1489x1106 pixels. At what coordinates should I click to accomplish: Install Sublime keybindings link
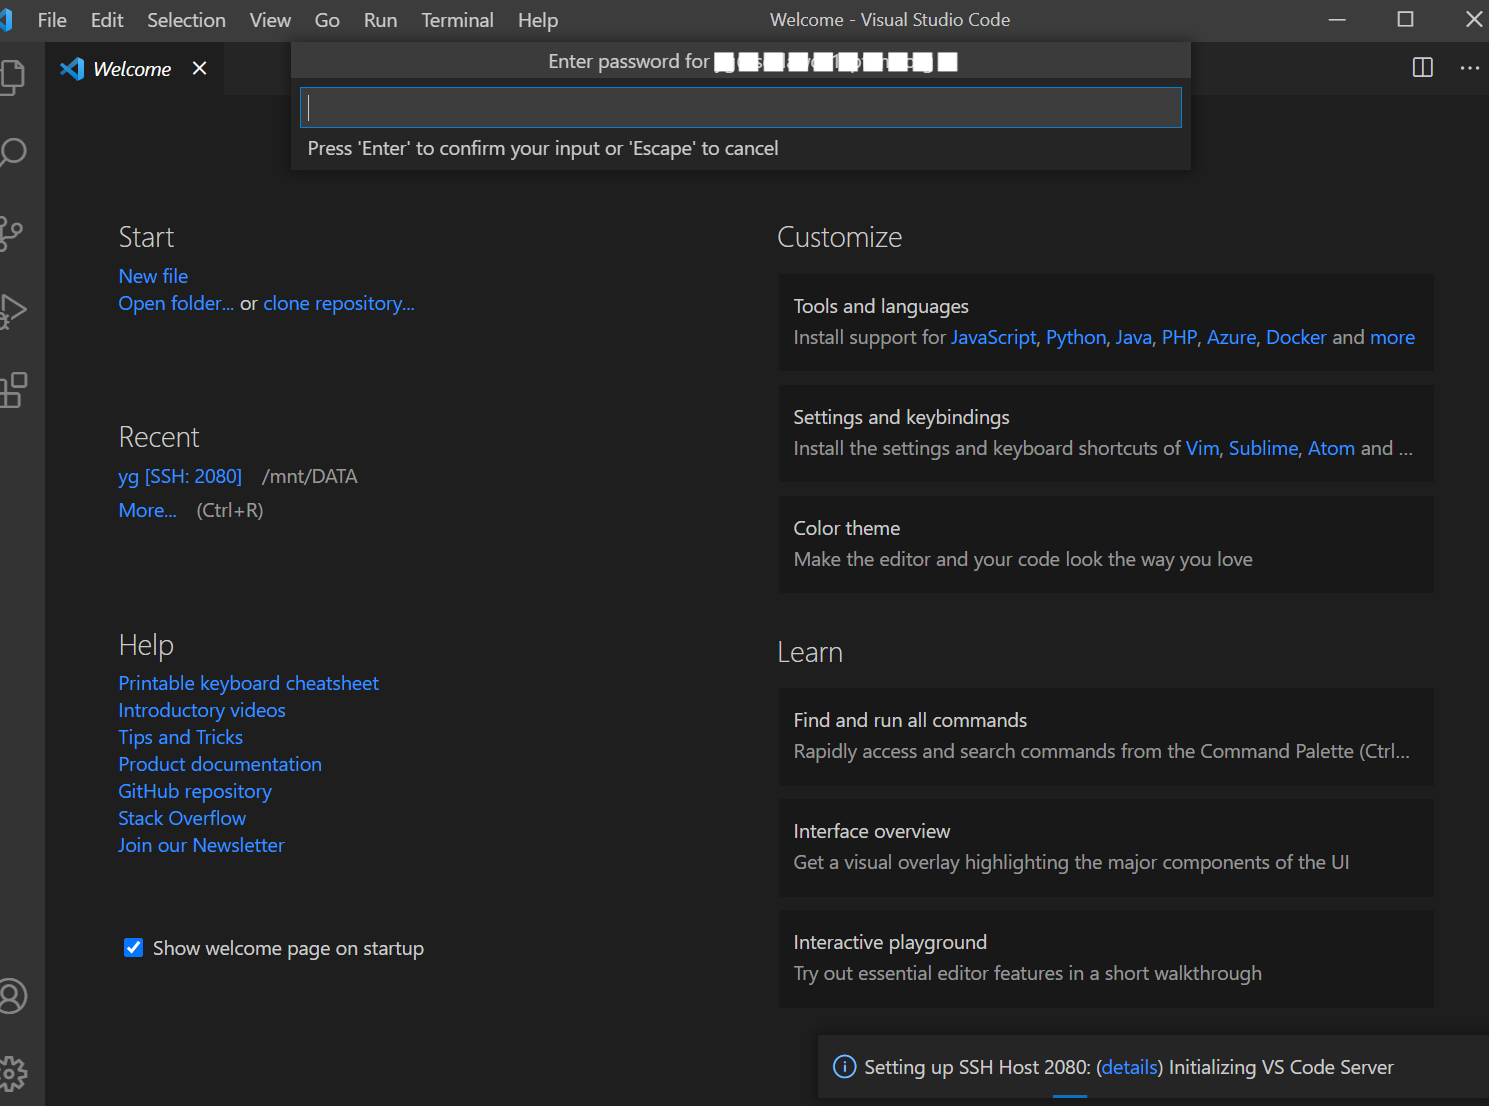click(x=1263, y=448)
